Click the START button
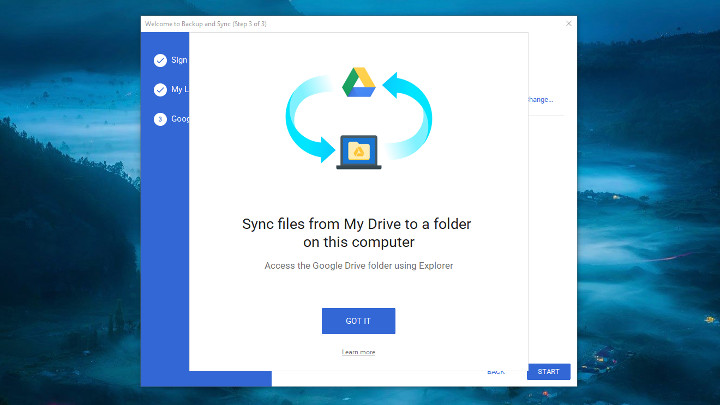The image size is (720, 405). (x=548, y=371)
